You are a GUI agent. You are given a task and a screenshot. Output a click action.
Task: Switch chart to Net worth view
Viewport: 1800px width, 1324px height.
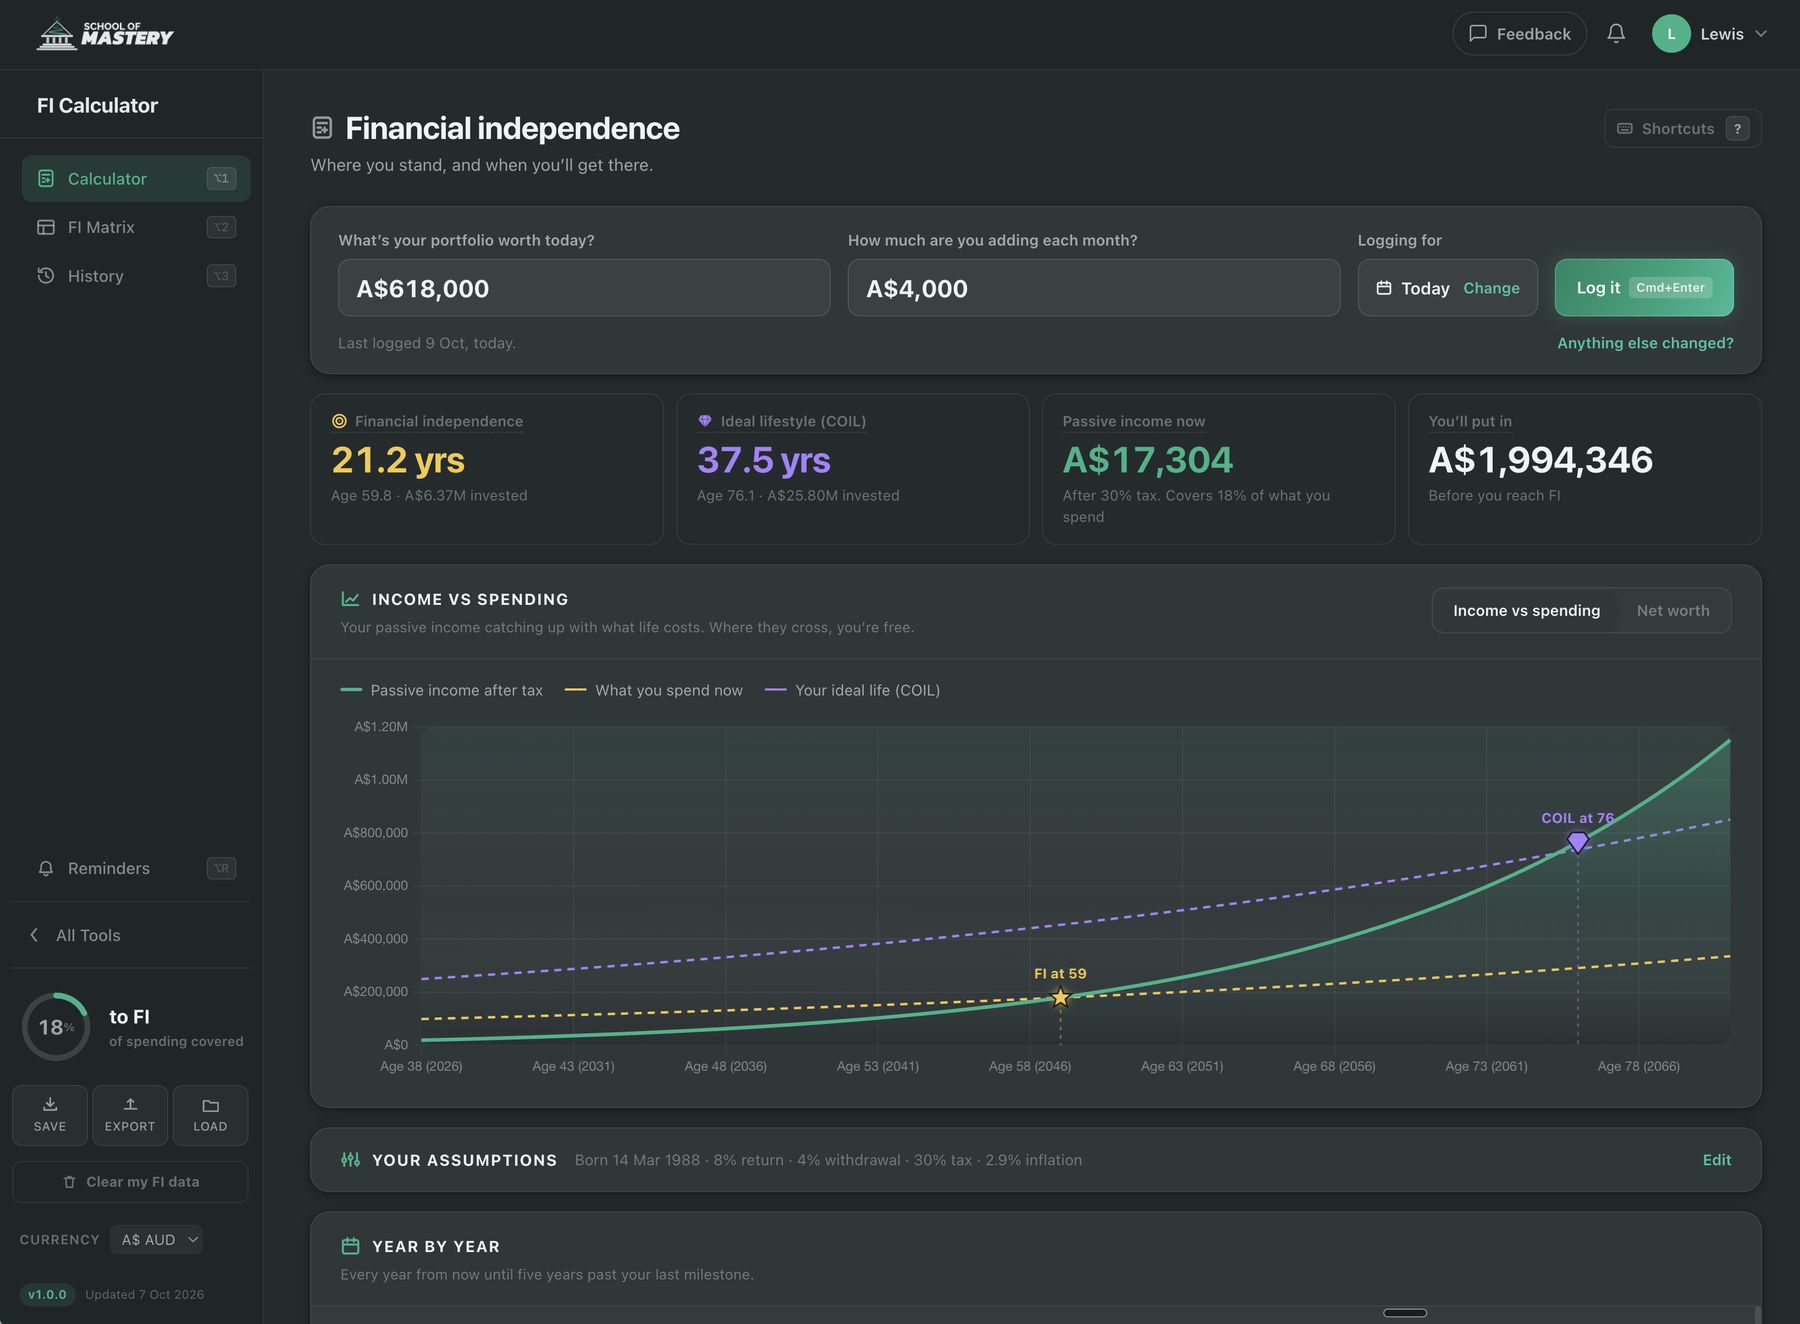1673,611
